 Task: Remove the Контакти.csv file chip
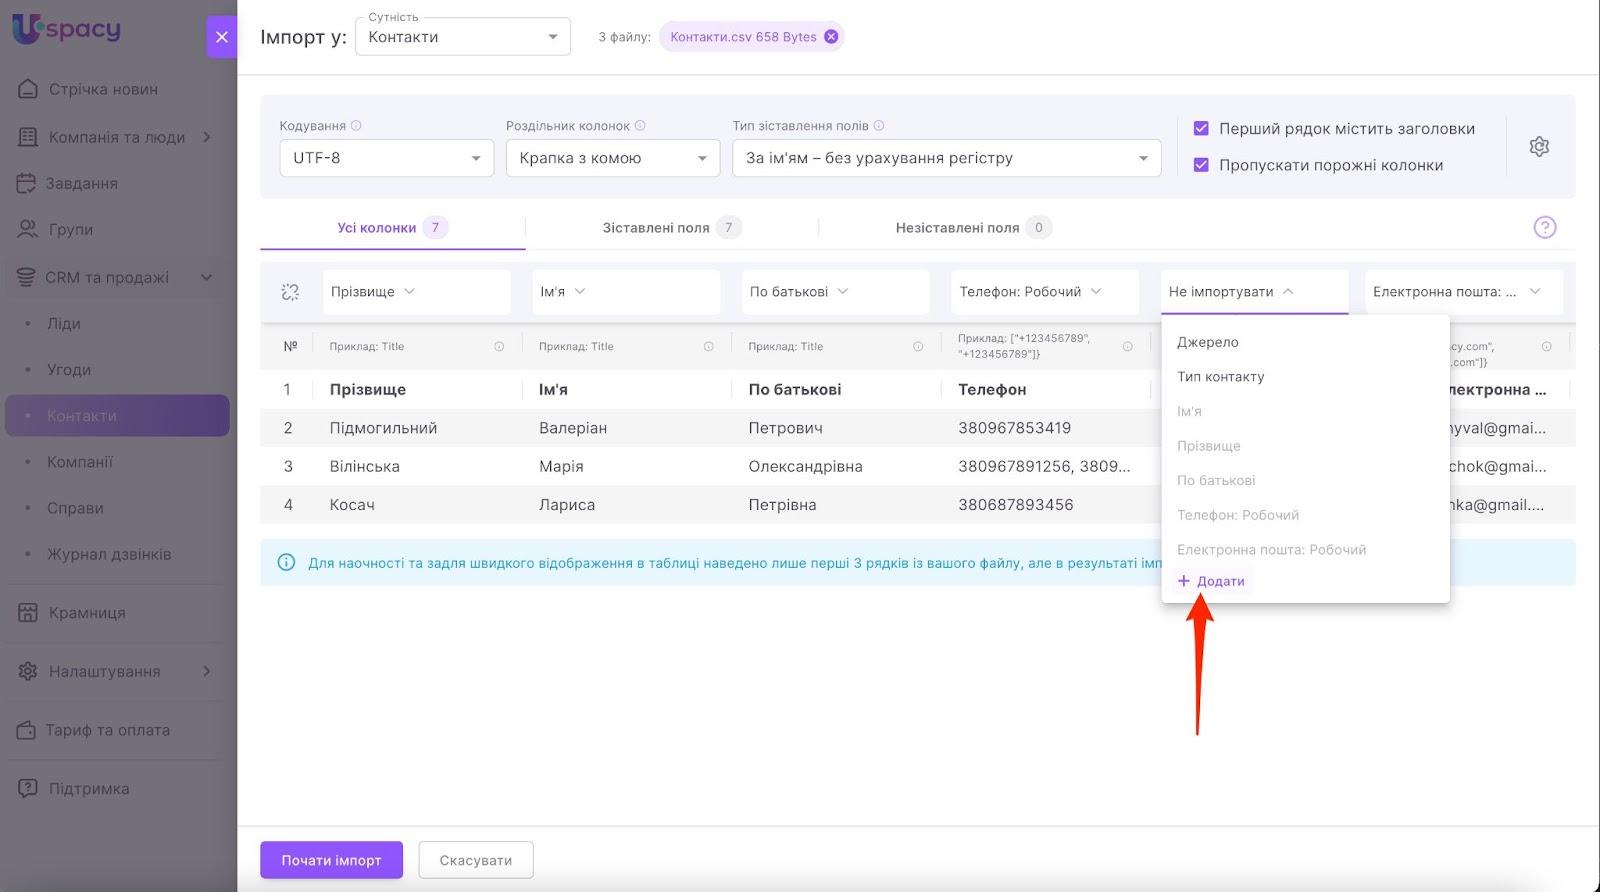pos(831,37)
